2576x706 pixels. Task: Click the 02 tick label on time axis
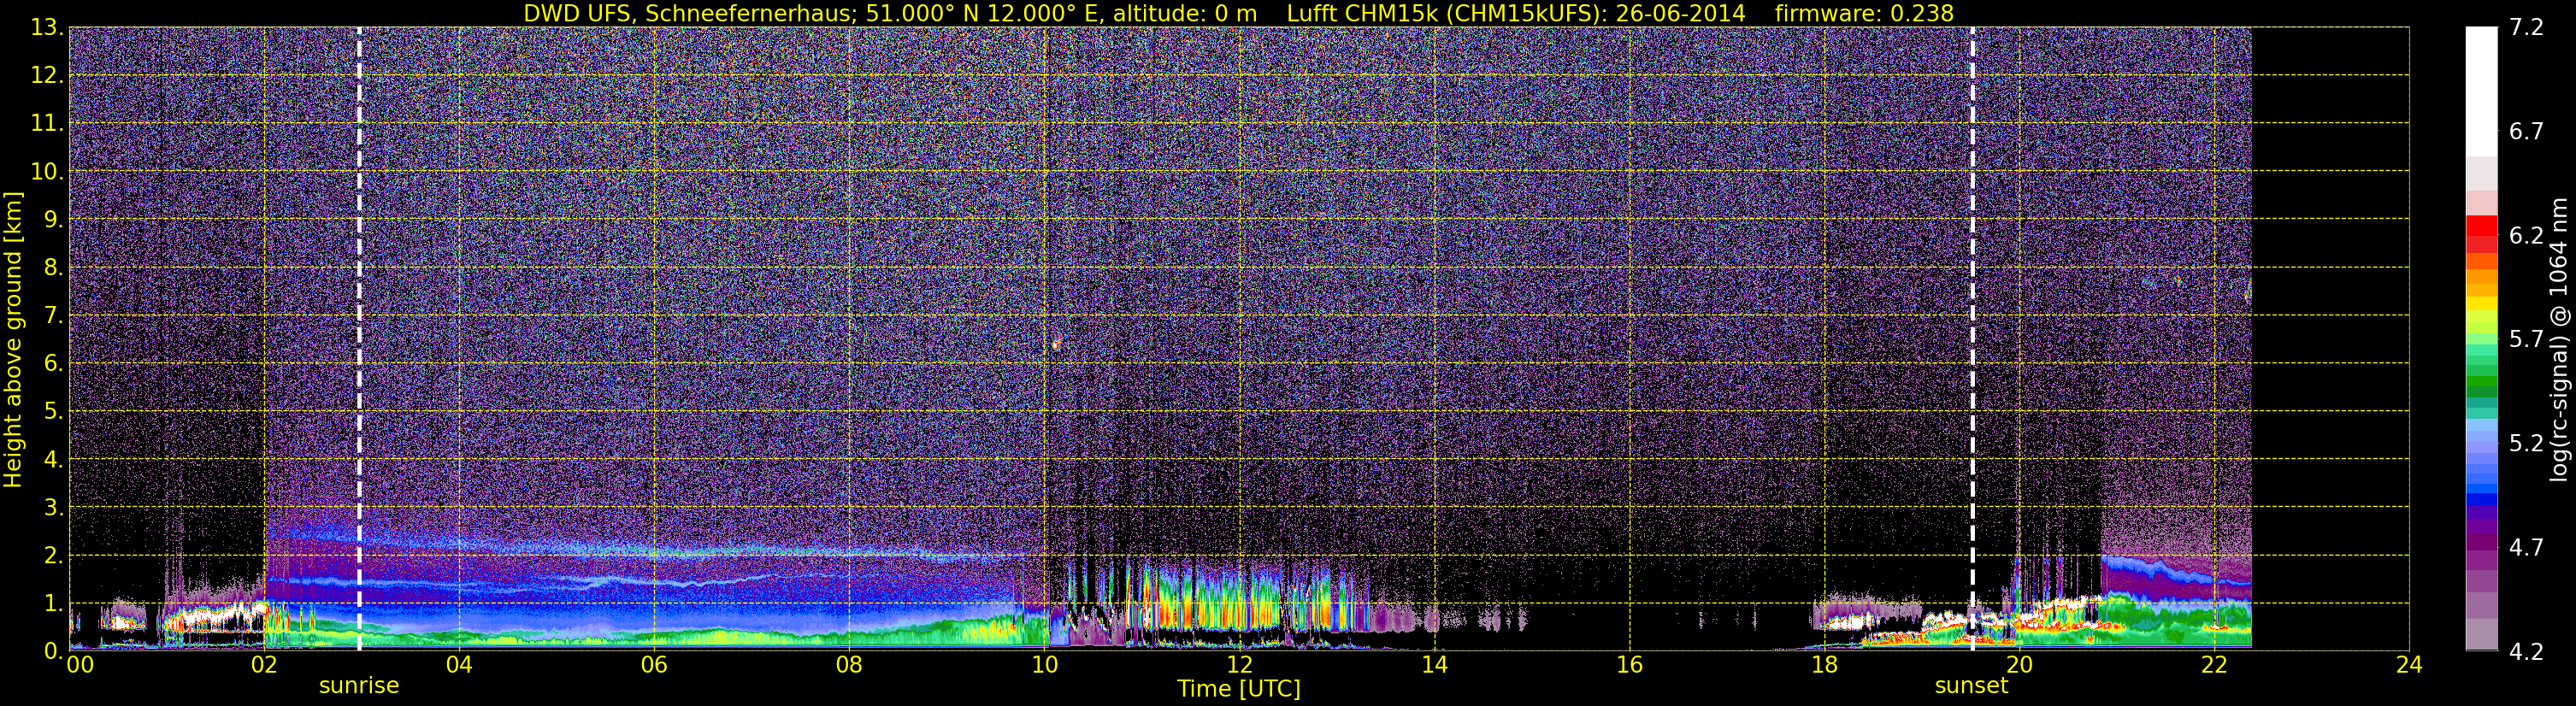(264, 665)
